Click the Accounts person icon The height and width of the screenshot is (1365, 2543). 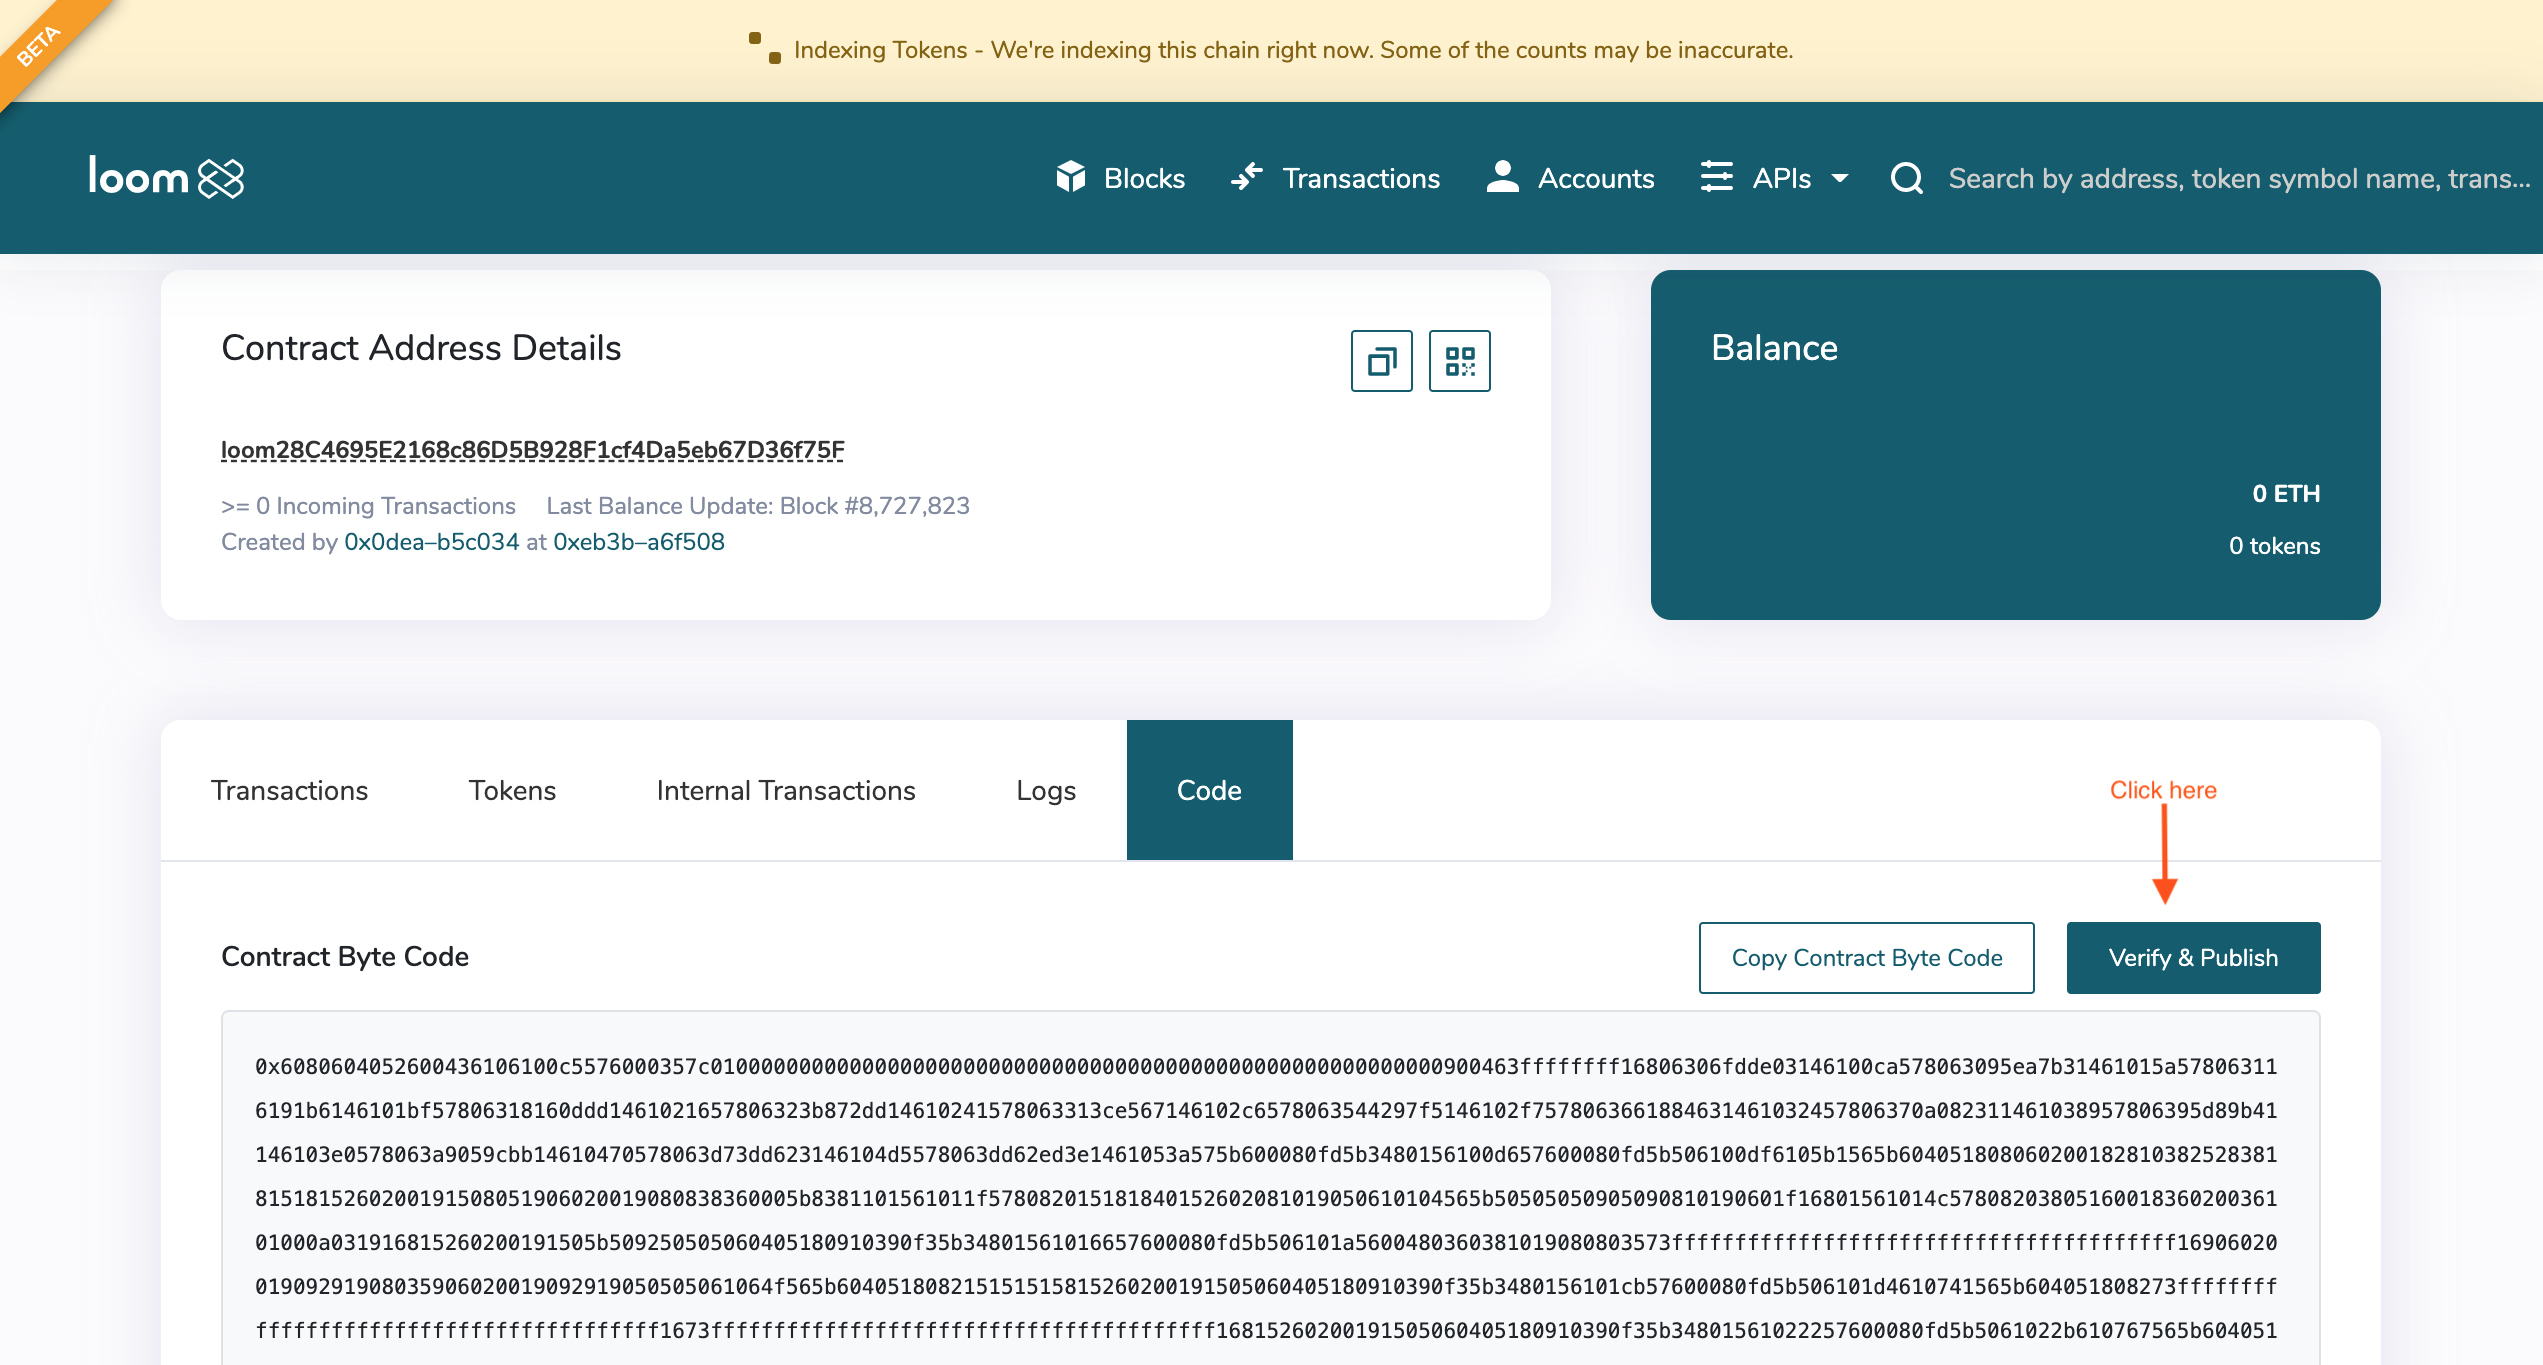1502,176
